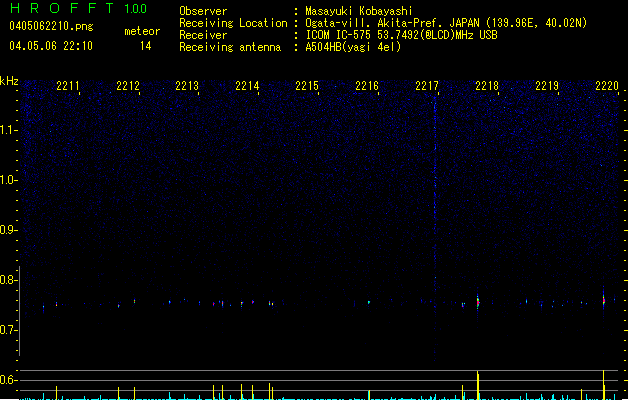Click the Receiver label

tap(203, 35)
